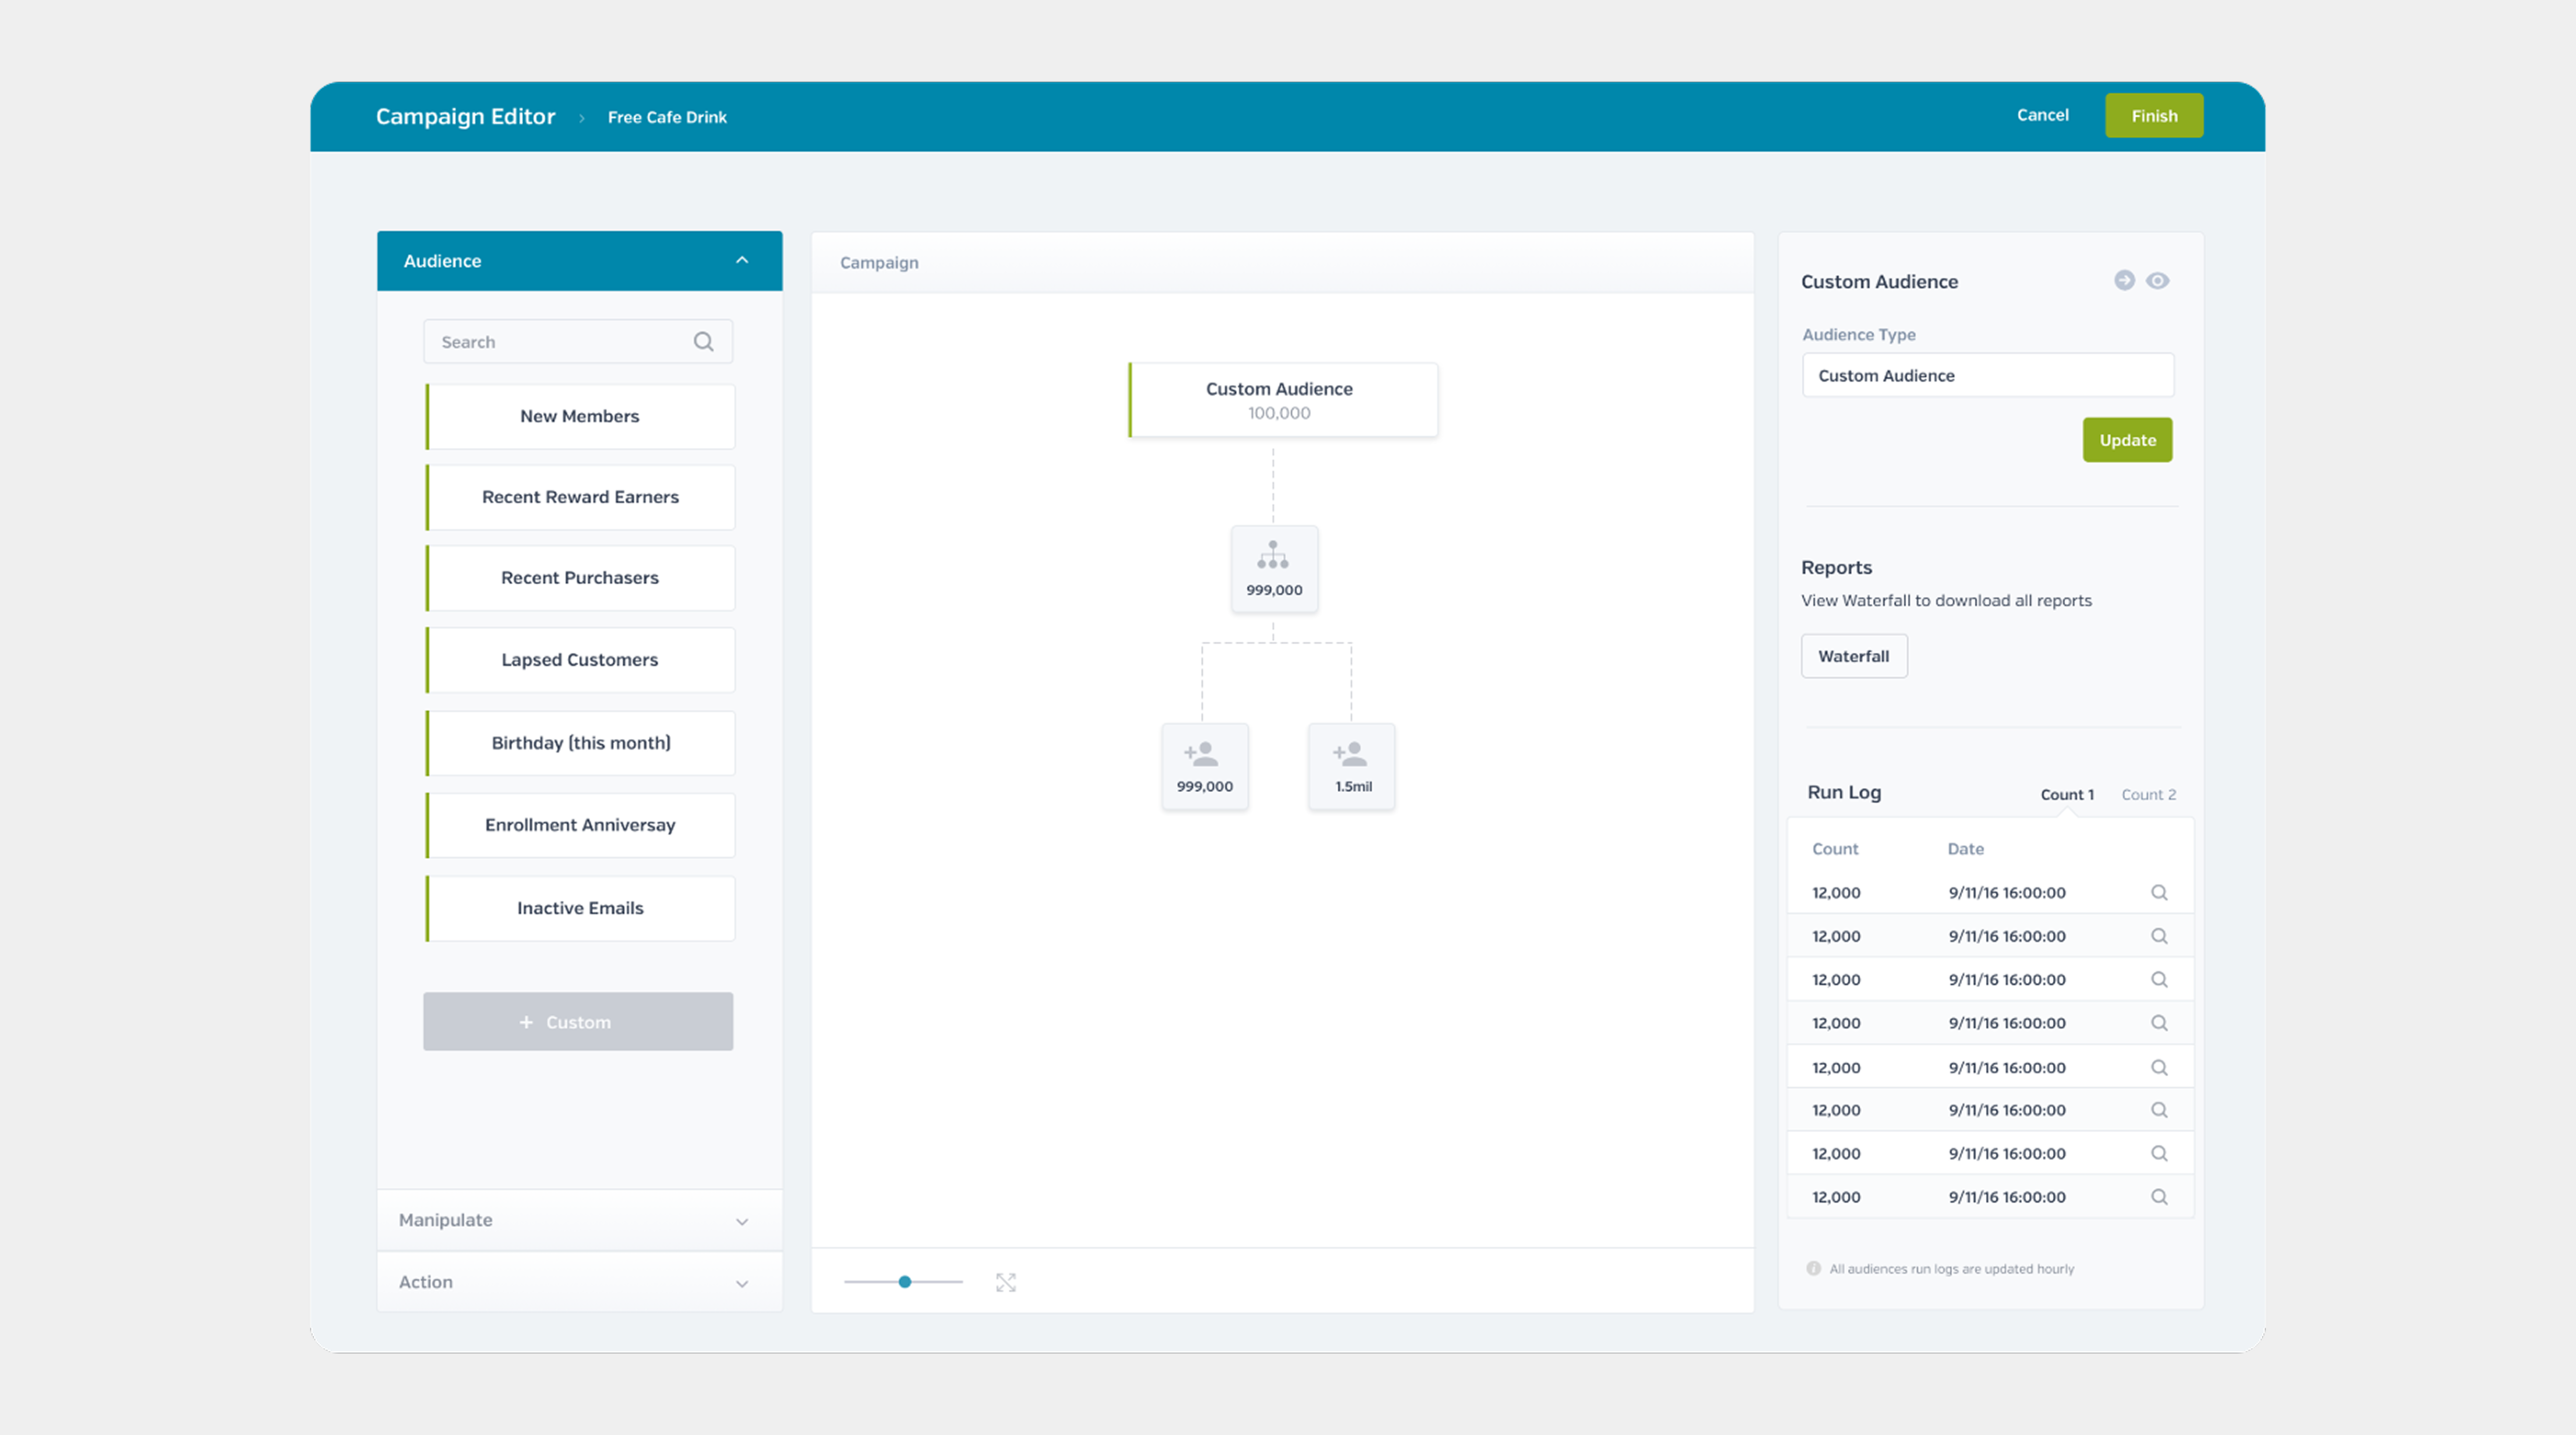The image size is (2576, 1435).
Task: Select Recent Purchasers audience
Action: point(580,578)
